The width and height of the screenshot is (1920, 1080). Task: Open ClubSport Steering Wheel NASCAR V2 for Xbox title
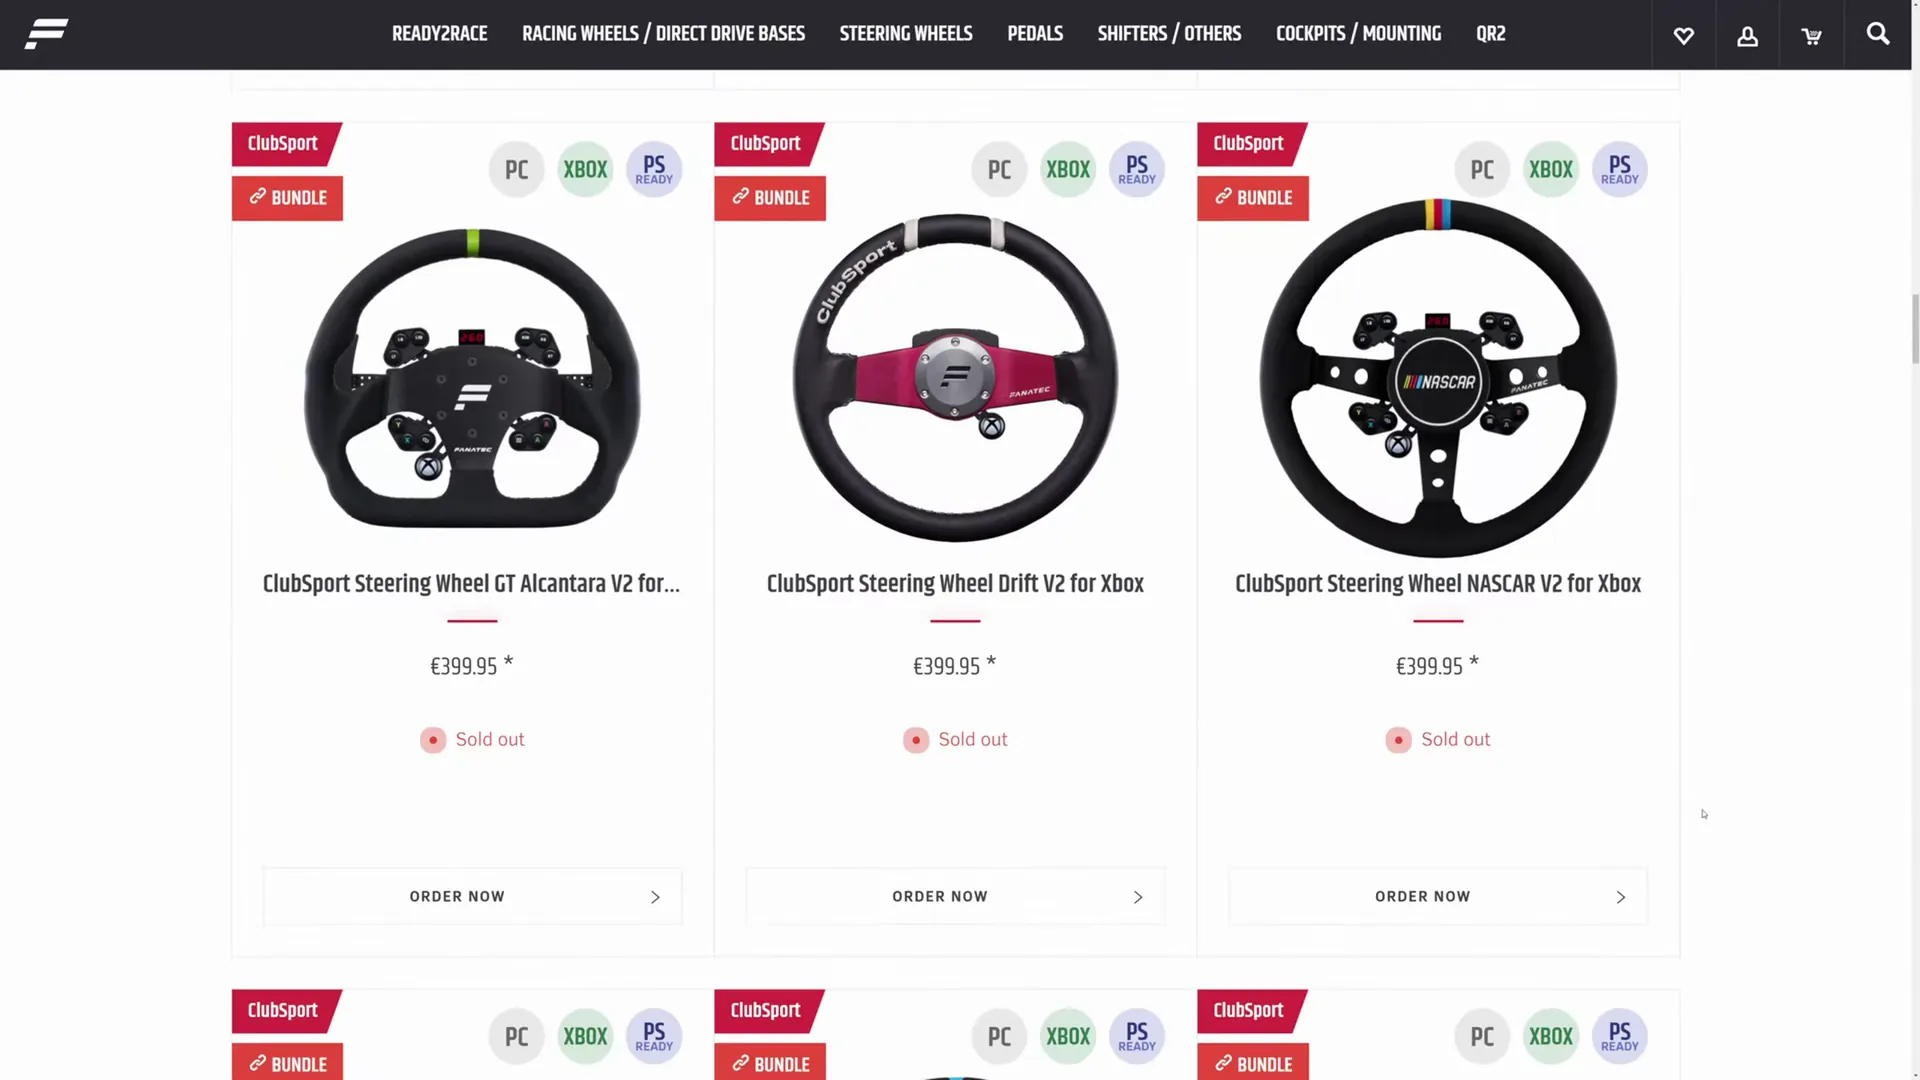1438,584
